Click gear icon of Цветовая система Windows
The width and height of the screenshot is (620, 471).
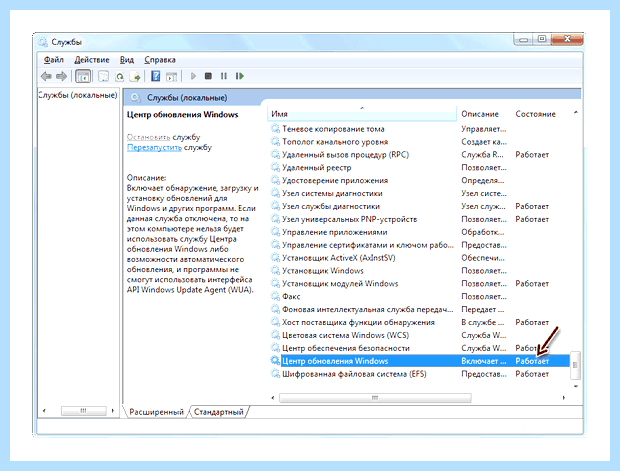coord(275,335)
